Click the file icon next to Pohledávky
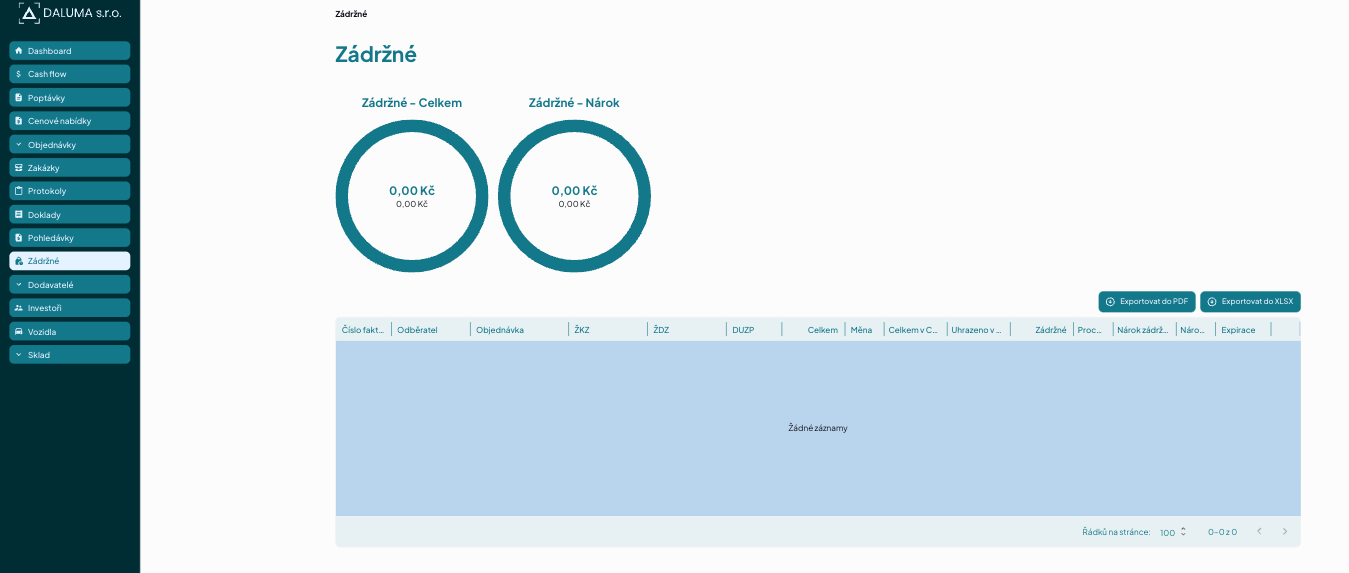The image size is (1349, 573). pos(18,238)
